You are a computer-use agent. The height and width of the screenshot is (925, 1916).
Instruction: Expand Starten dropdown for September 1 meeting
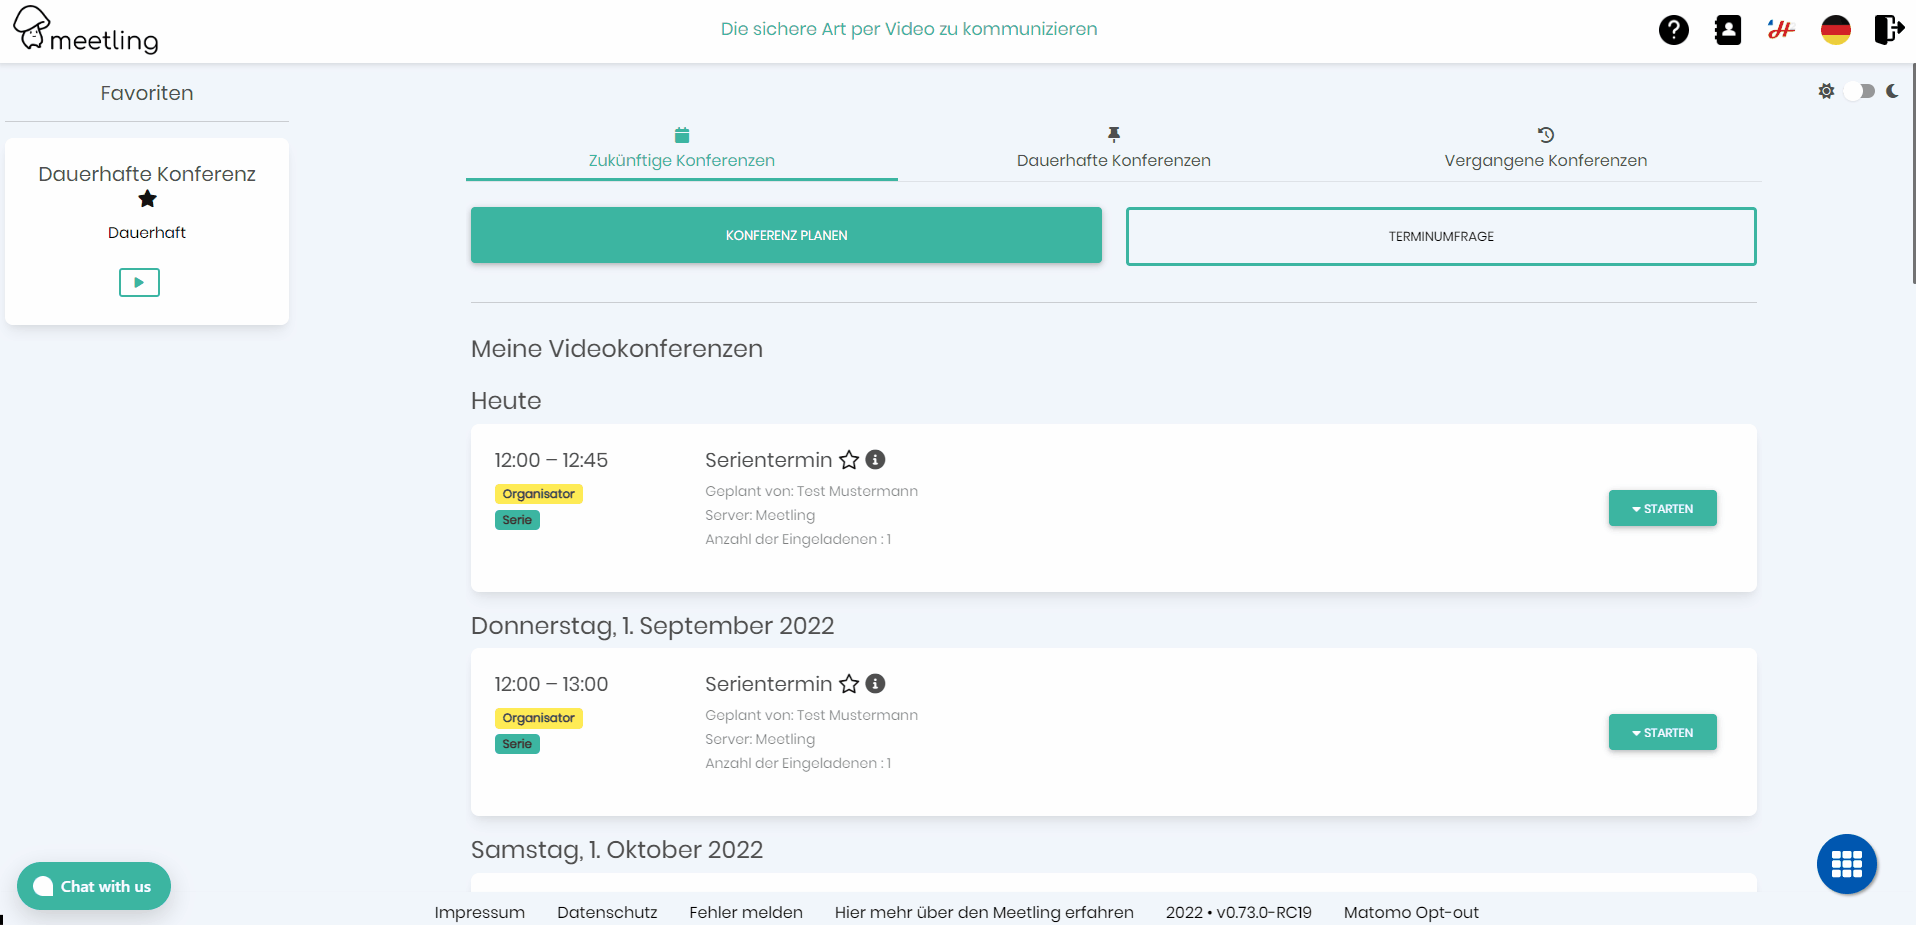tap(1662, 733)
